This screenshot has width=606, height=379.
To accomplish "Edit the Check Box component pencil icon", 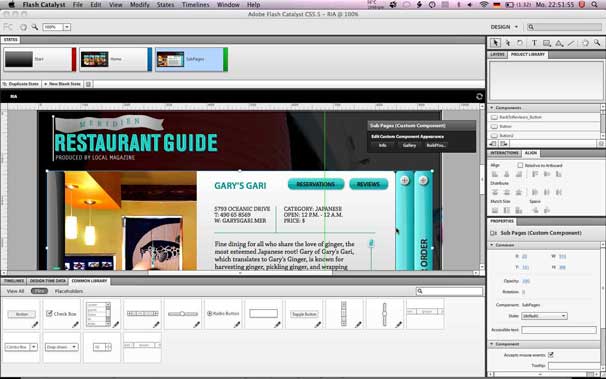I will click(x=75, y=325).
